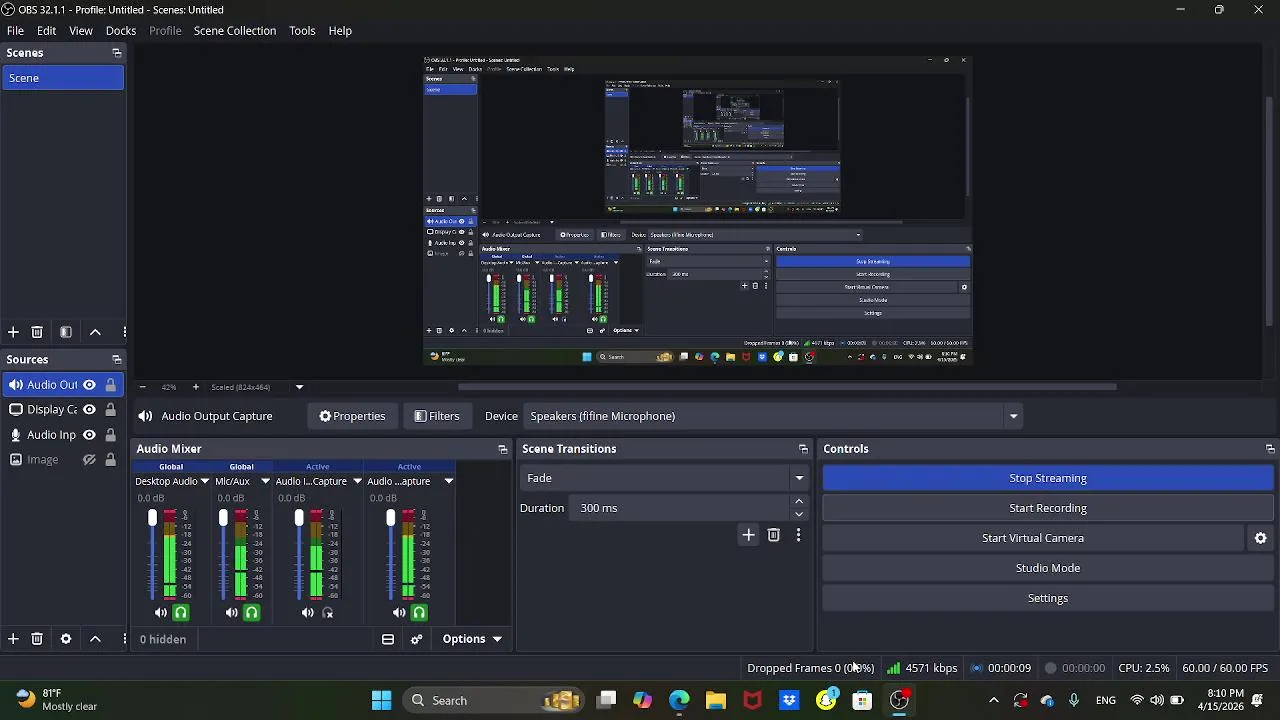Image resolution: width=1280 pixels, height=720 pixels.
Task: Open Microsoft Edge from the taskbar
Action: pyautogui.click(x=679, y=700)
